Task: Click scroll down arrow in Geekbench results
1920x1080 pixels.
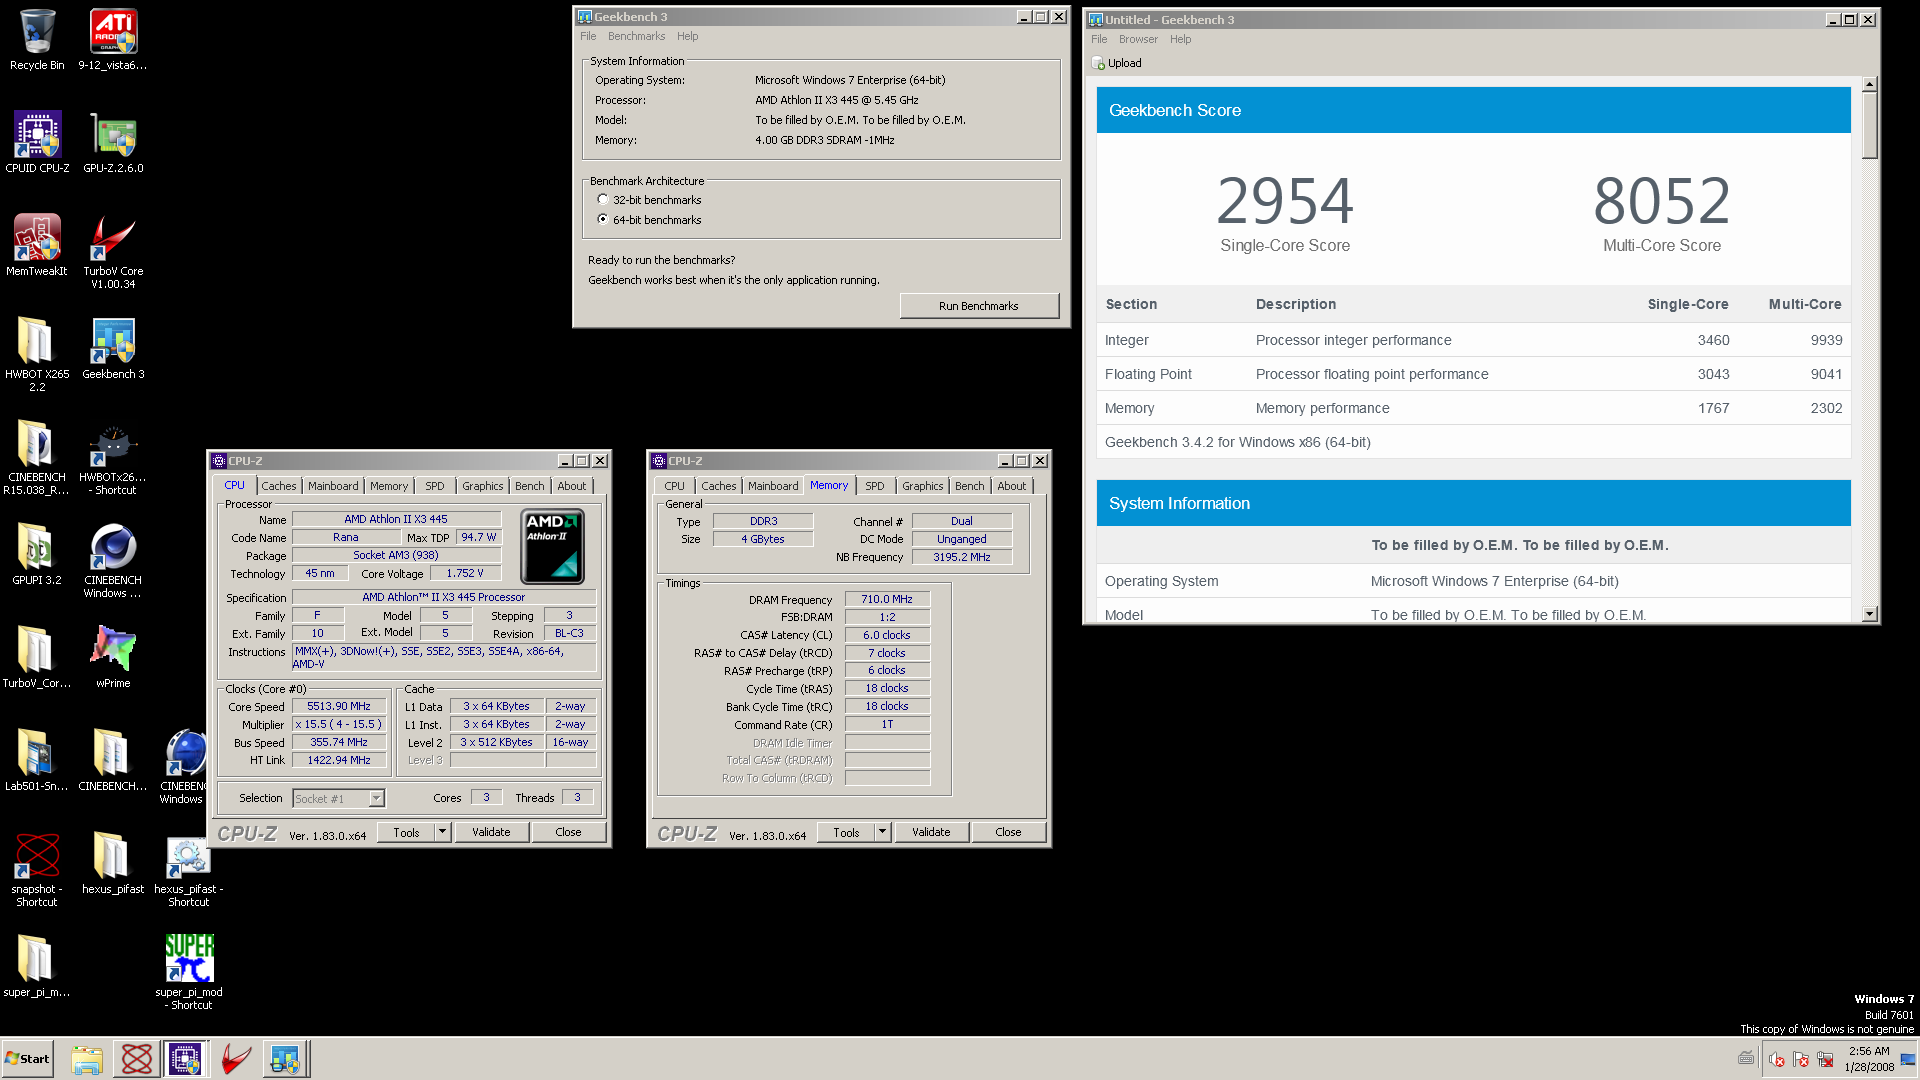Action: (x=1869, y=614)
